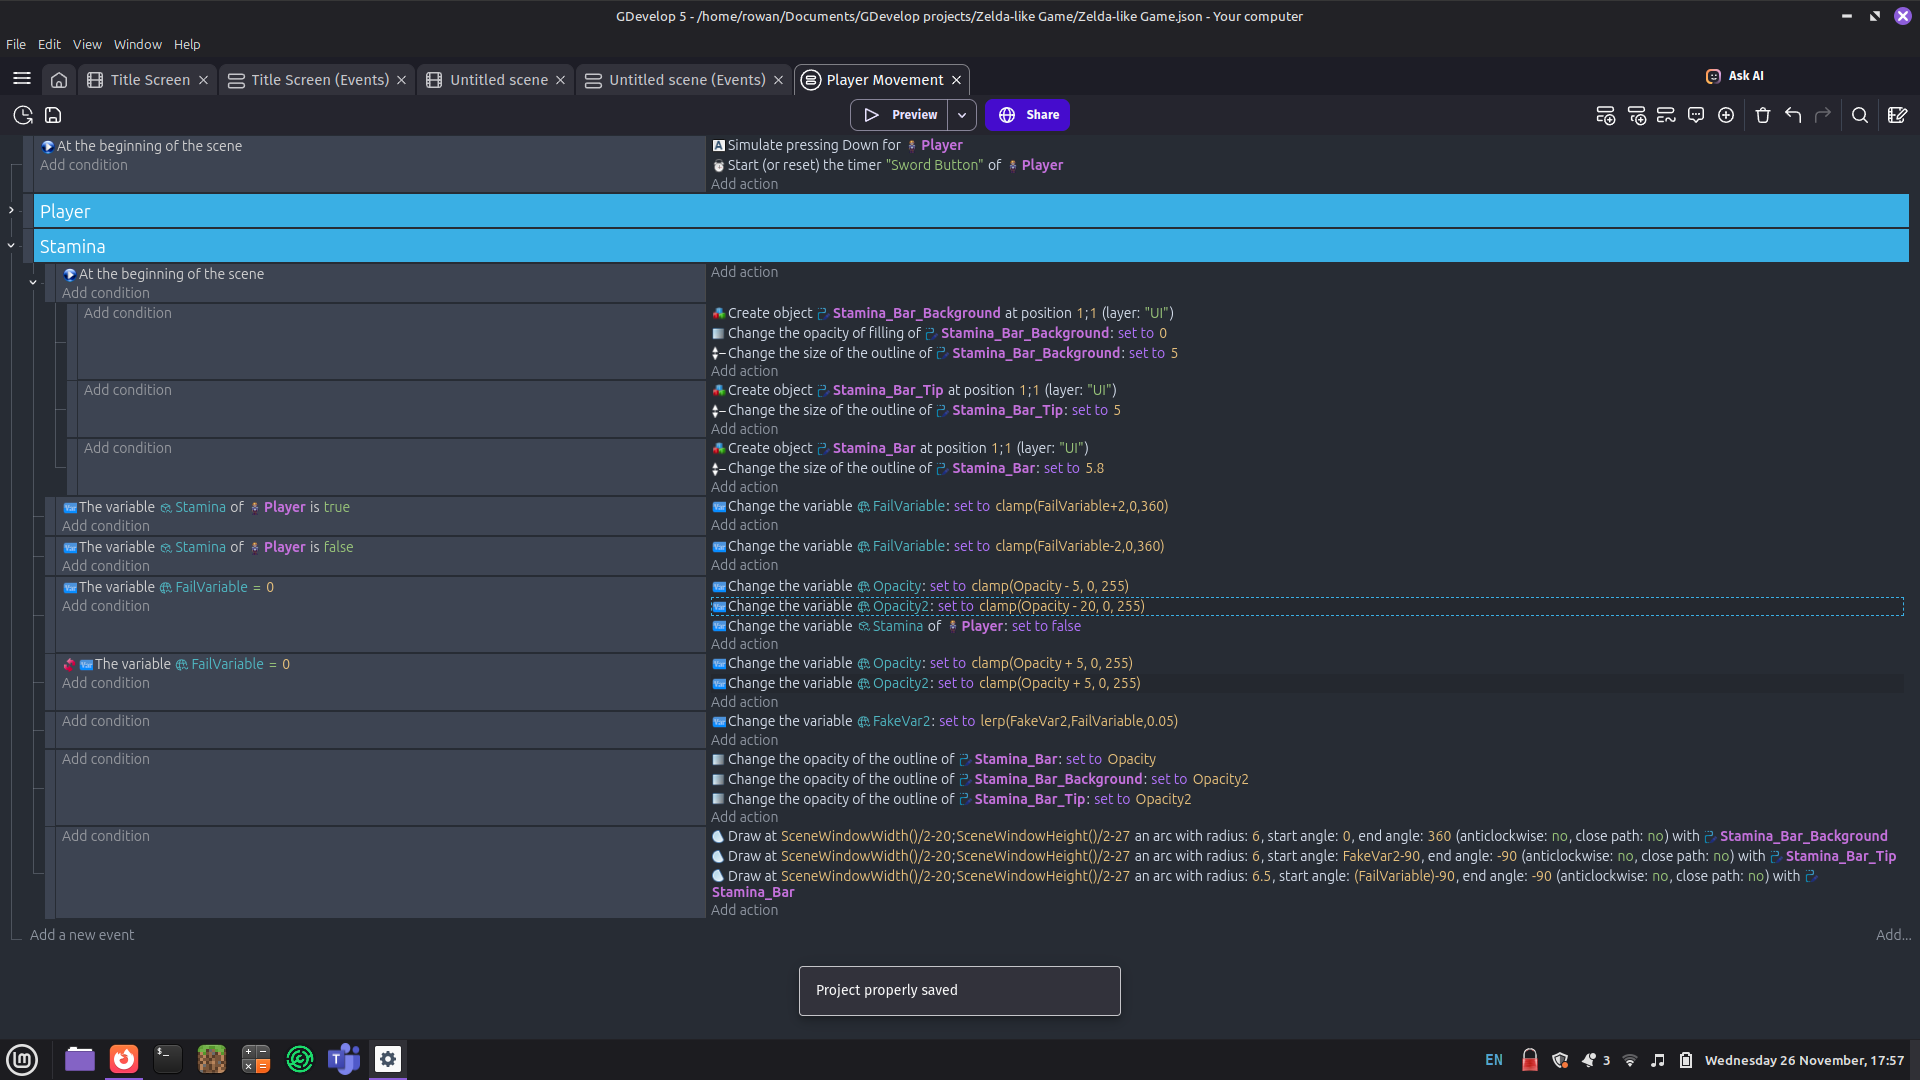Click the Share button
Viewport: 1920px width, 1080px height.
tap(1027, 115)
